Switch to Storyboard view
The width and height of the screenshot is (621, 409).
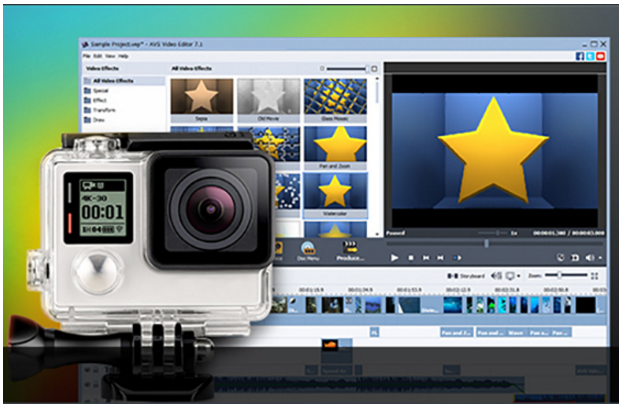click(x=466, y=276)
